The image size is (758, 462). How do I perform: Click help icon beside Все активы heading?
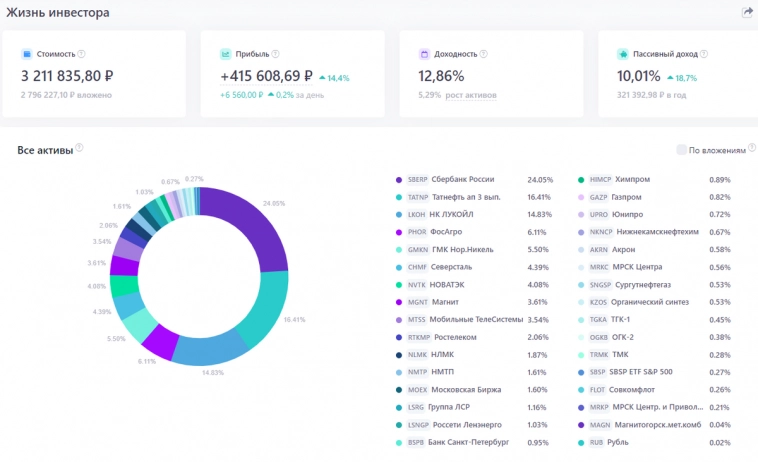[x=79, y=147]
